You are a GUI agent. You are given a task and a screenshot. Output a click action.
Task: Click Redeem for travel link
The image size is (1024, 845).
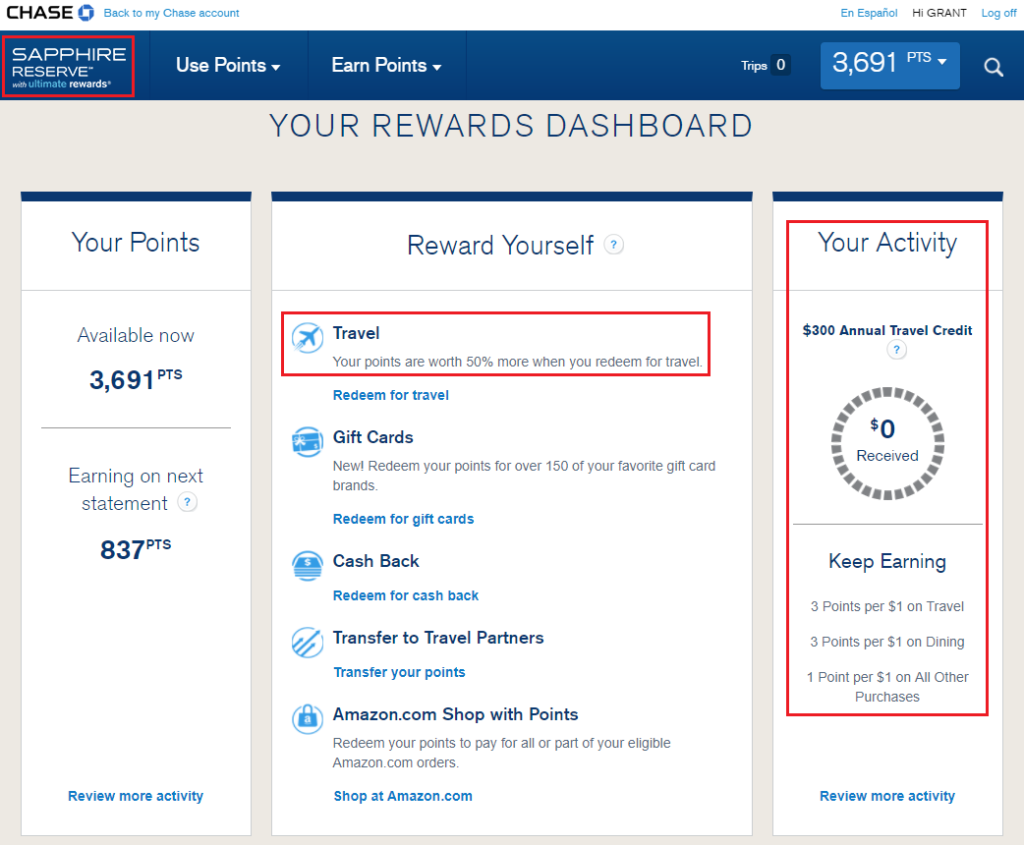point(391,395)
